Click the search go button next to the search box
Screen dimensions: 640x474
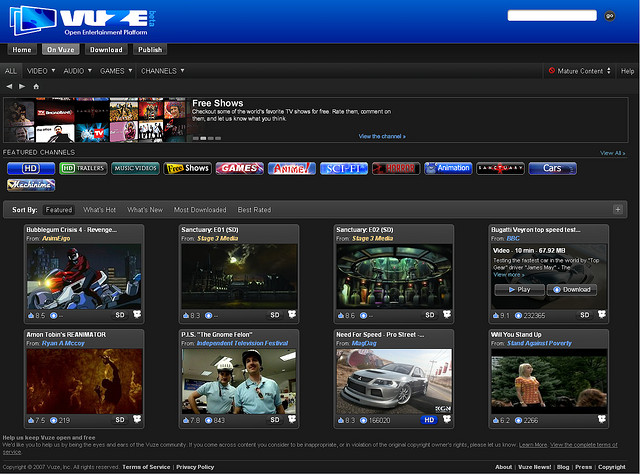(610, 16)
